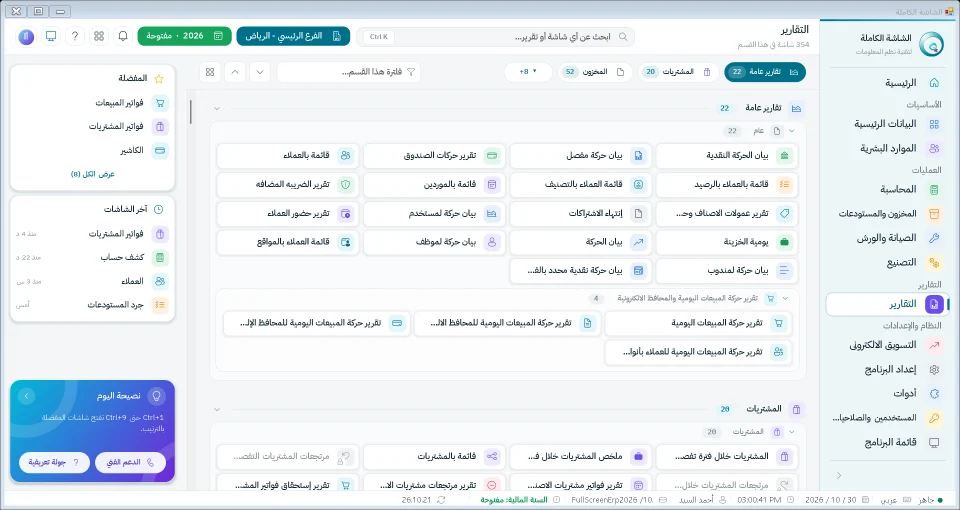
Task: Click the key icon beside المستخدمين والصلاحيات
Action: [x=934, y=418]
